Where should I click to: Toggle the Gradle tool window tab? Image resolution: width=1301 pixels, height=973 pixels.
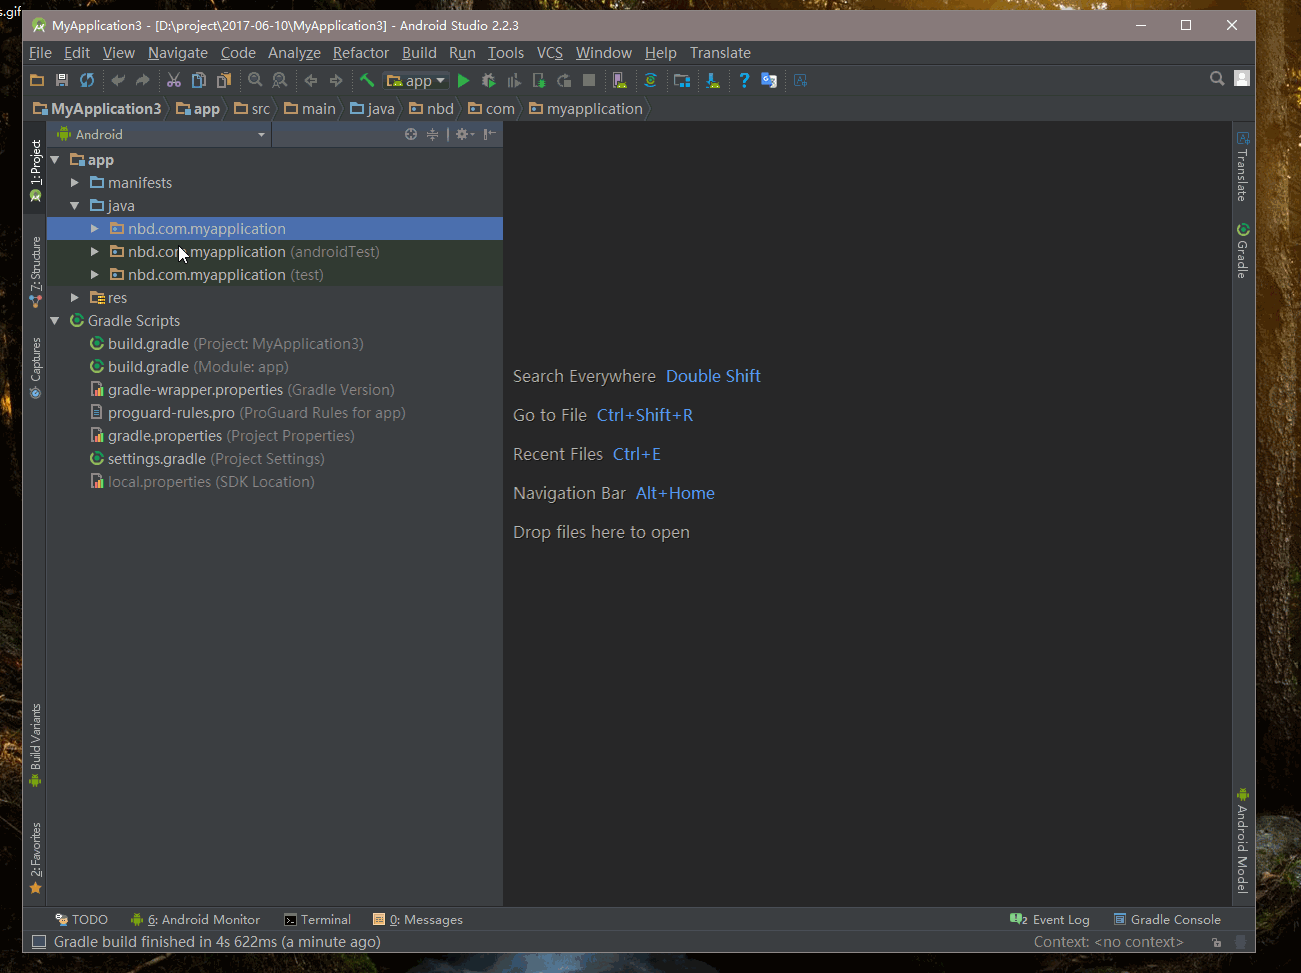1243,250
